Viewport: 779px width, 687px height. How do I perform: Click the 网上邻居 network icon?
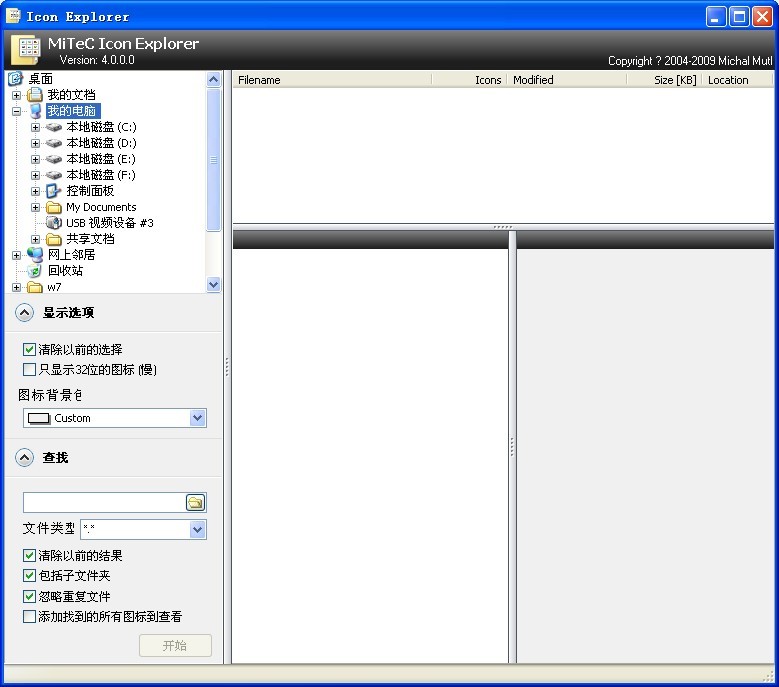(x=35, y=255)
